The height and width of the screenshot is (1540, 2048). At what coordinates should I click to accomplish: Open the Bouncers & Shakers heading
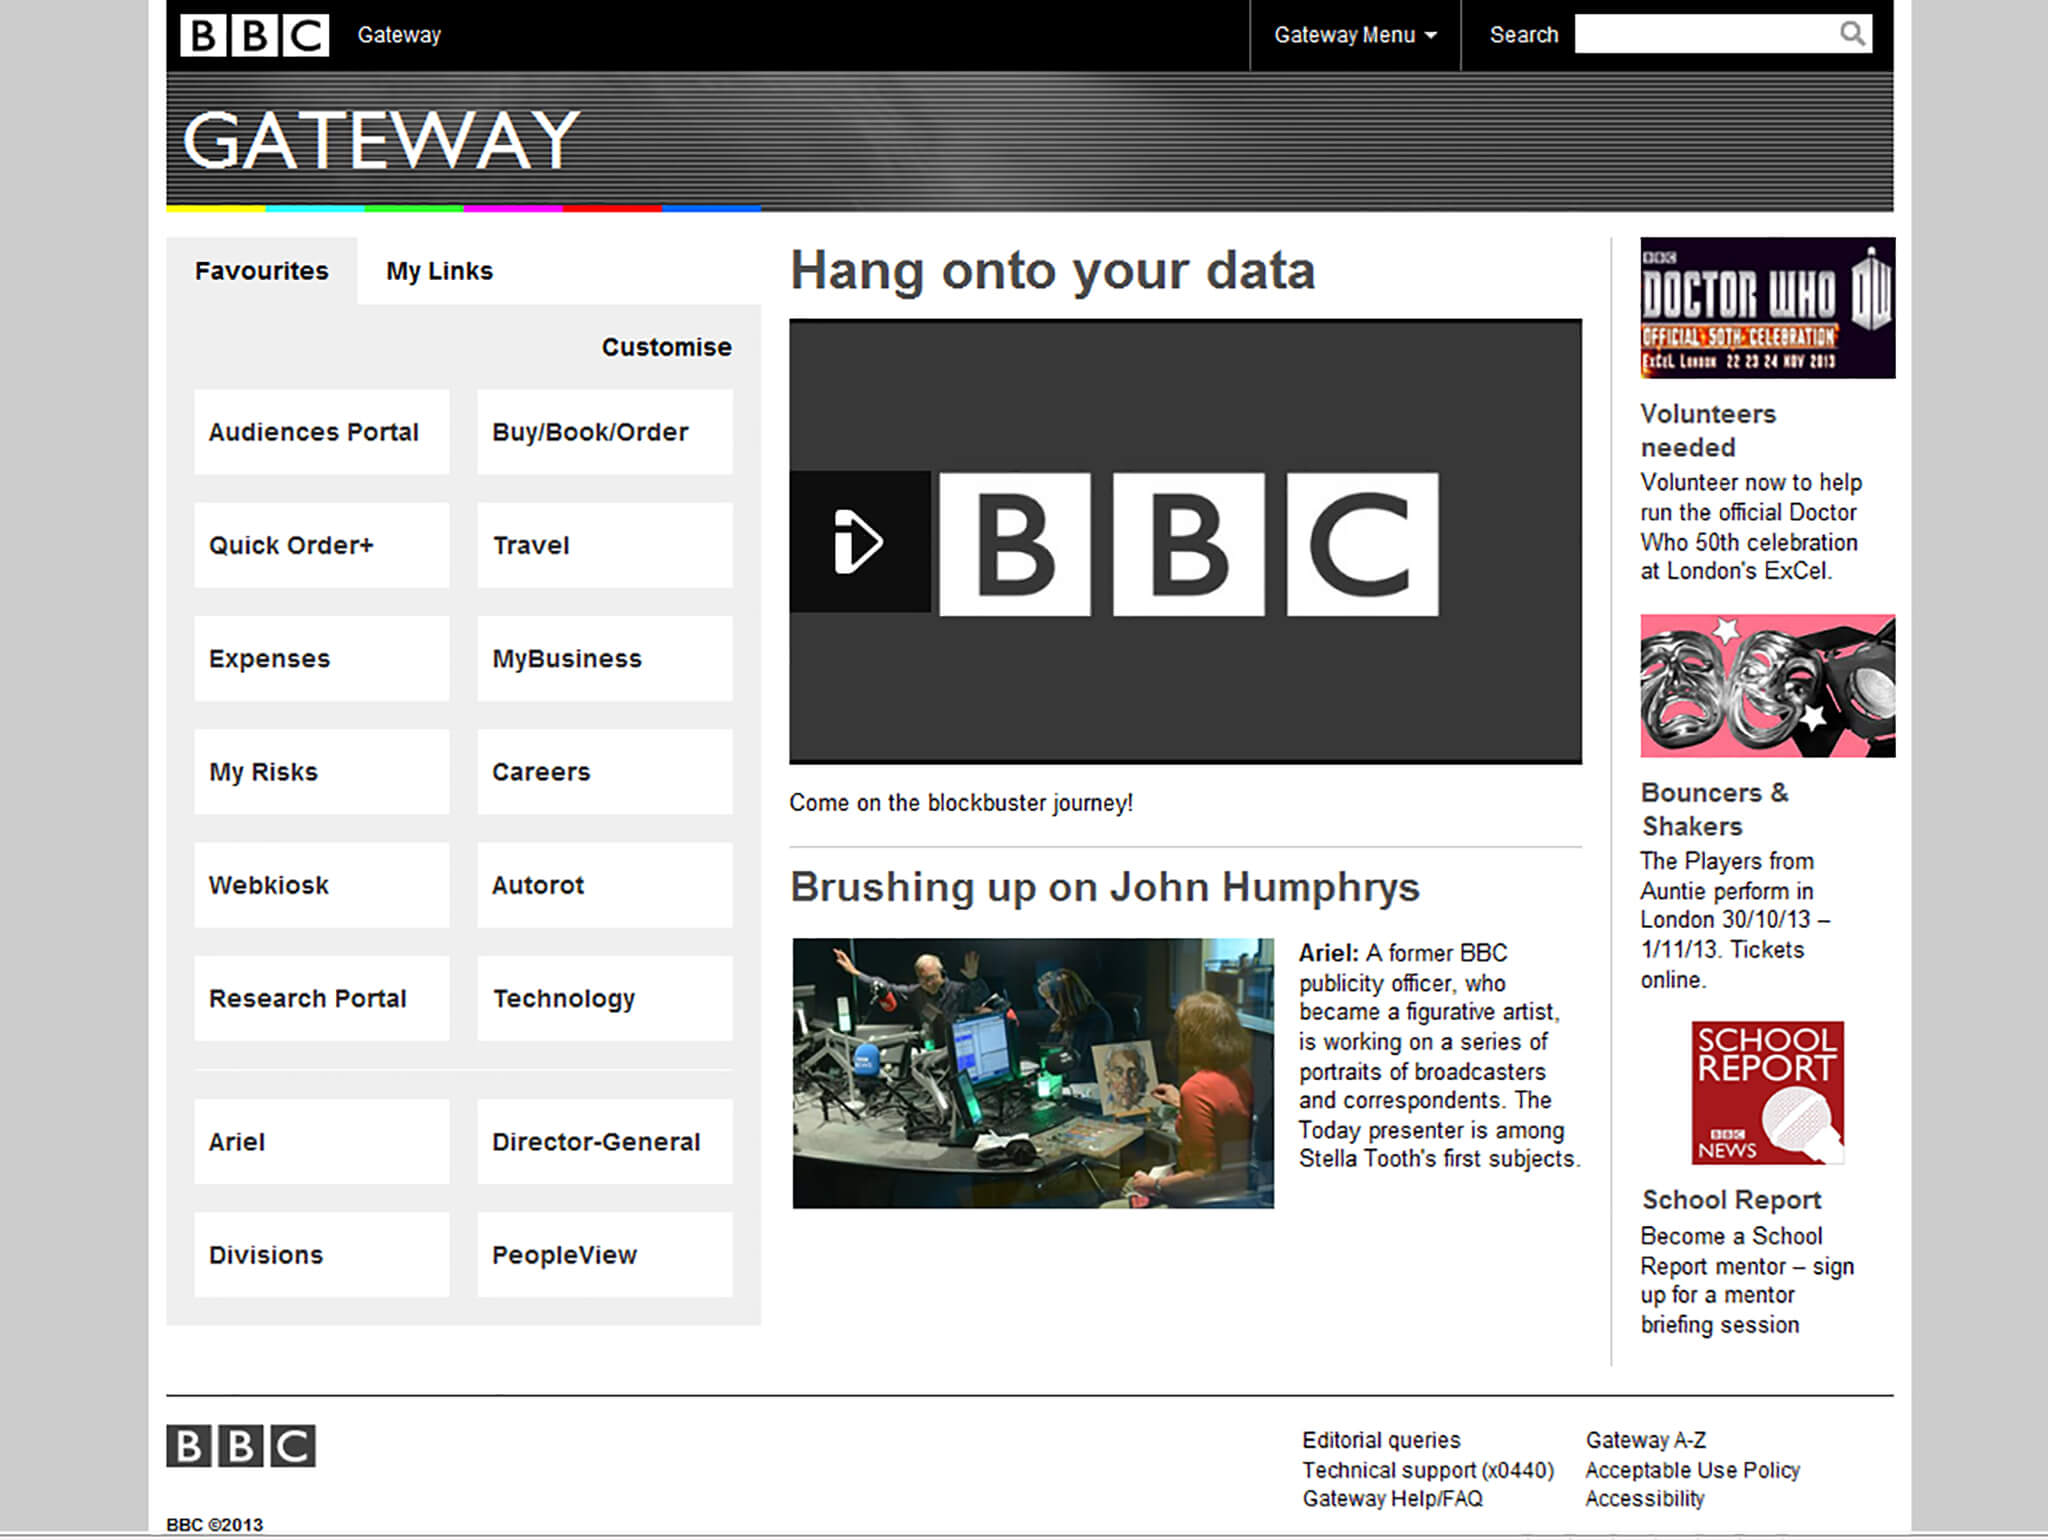(1715, 809)
